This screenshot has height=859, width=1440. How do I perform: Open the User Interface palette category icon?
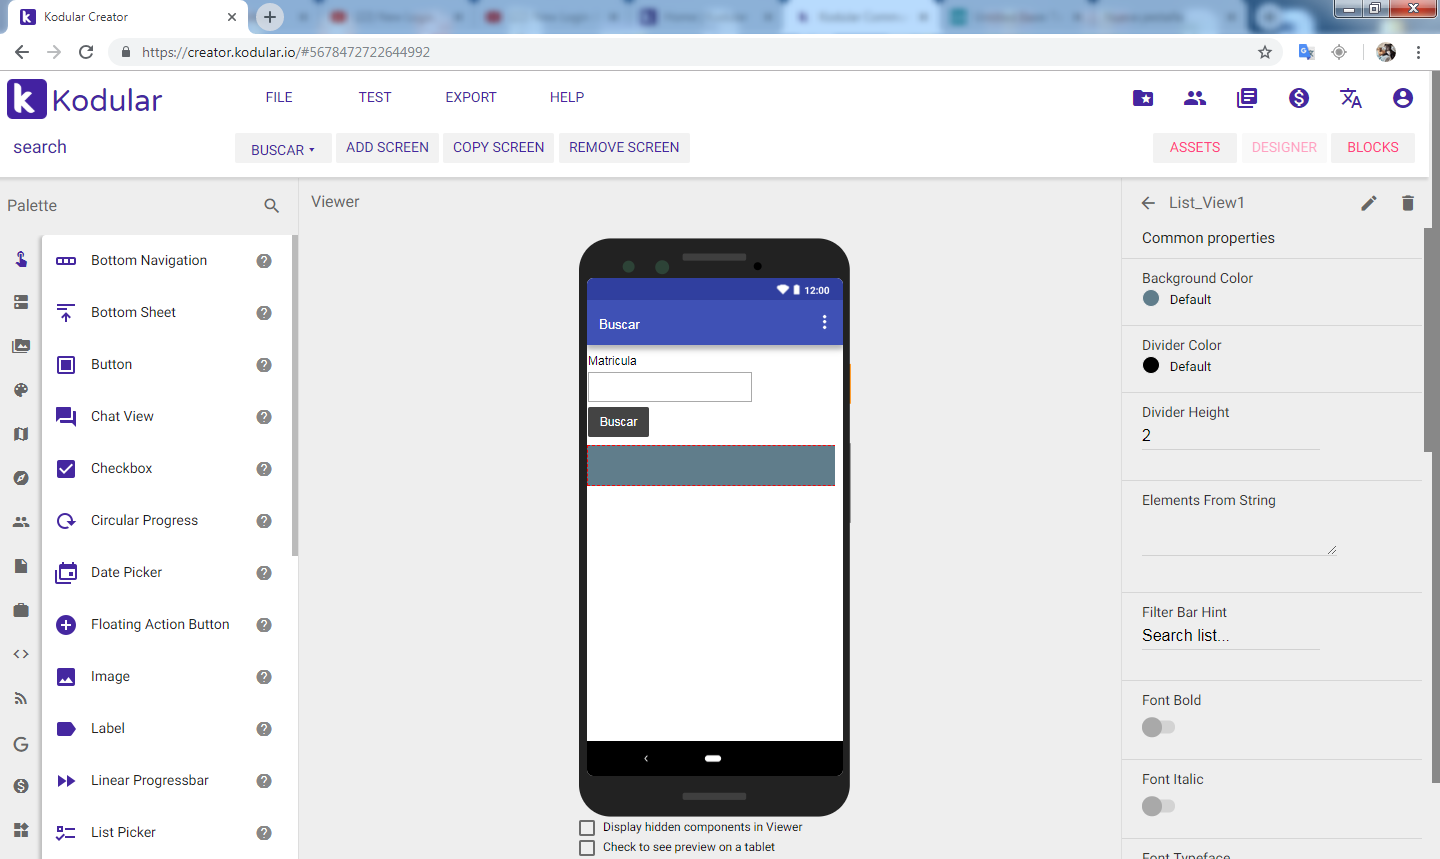21,259
